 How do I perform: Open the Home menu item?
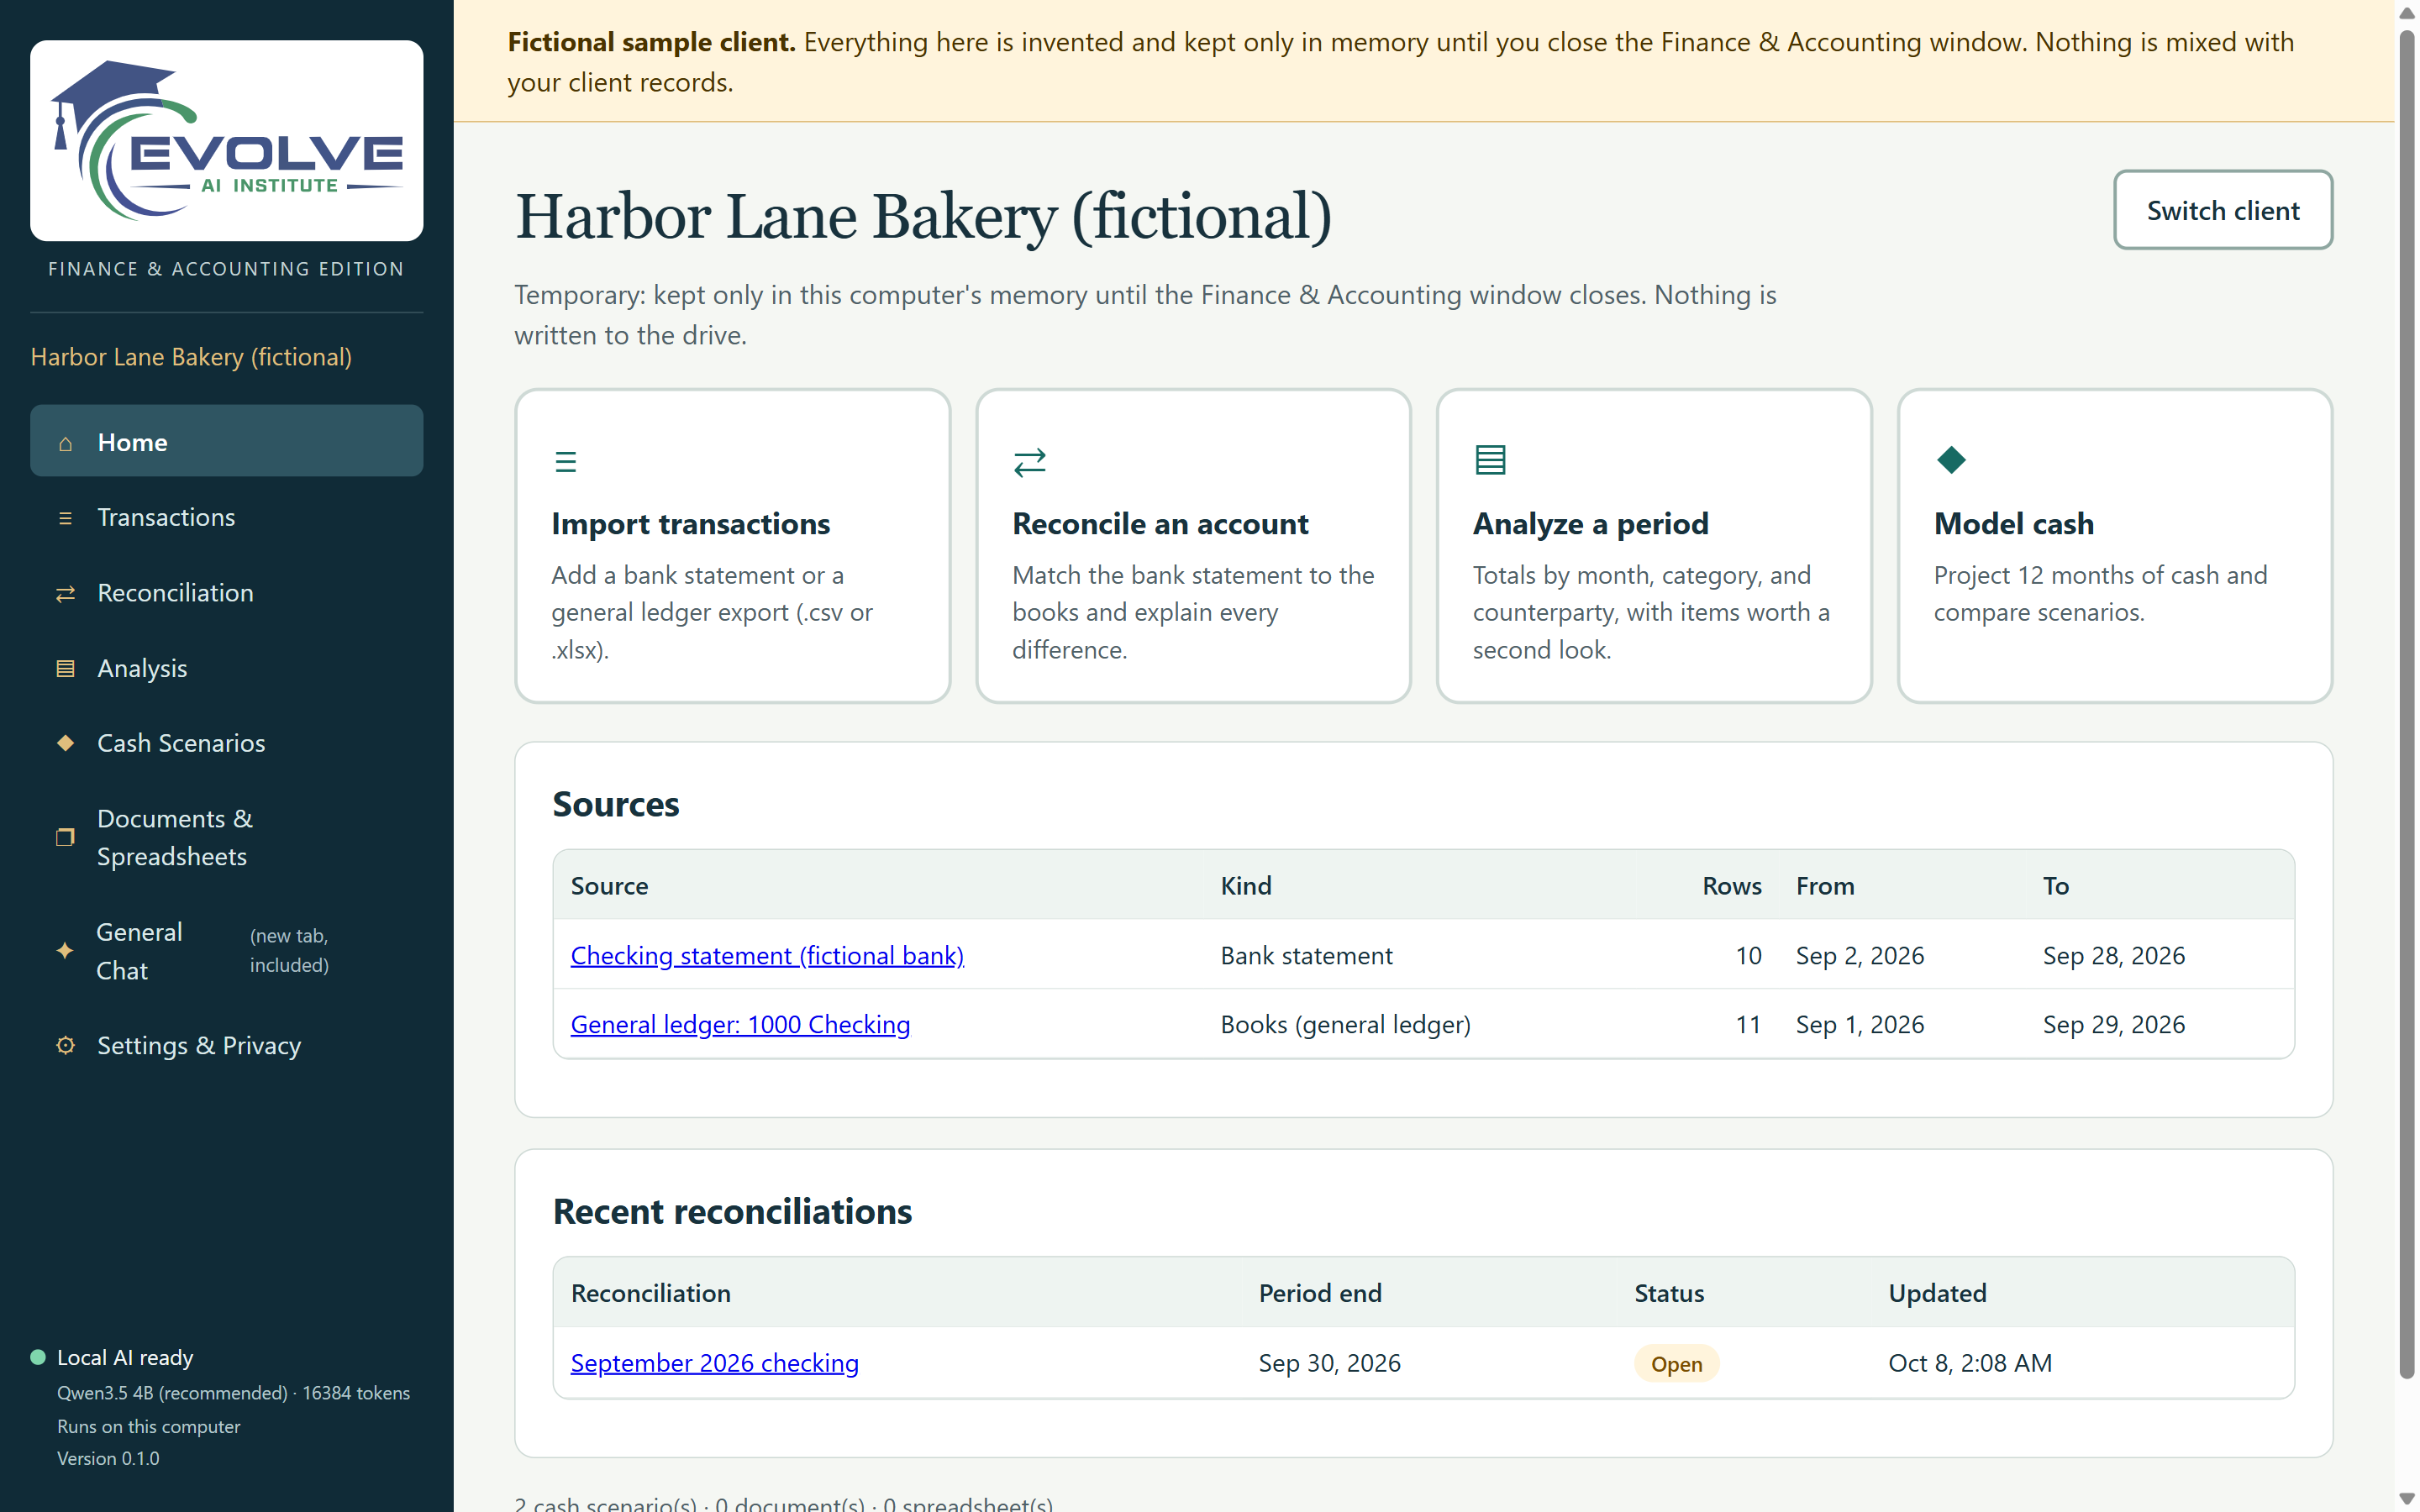click(x=227, y=441)
